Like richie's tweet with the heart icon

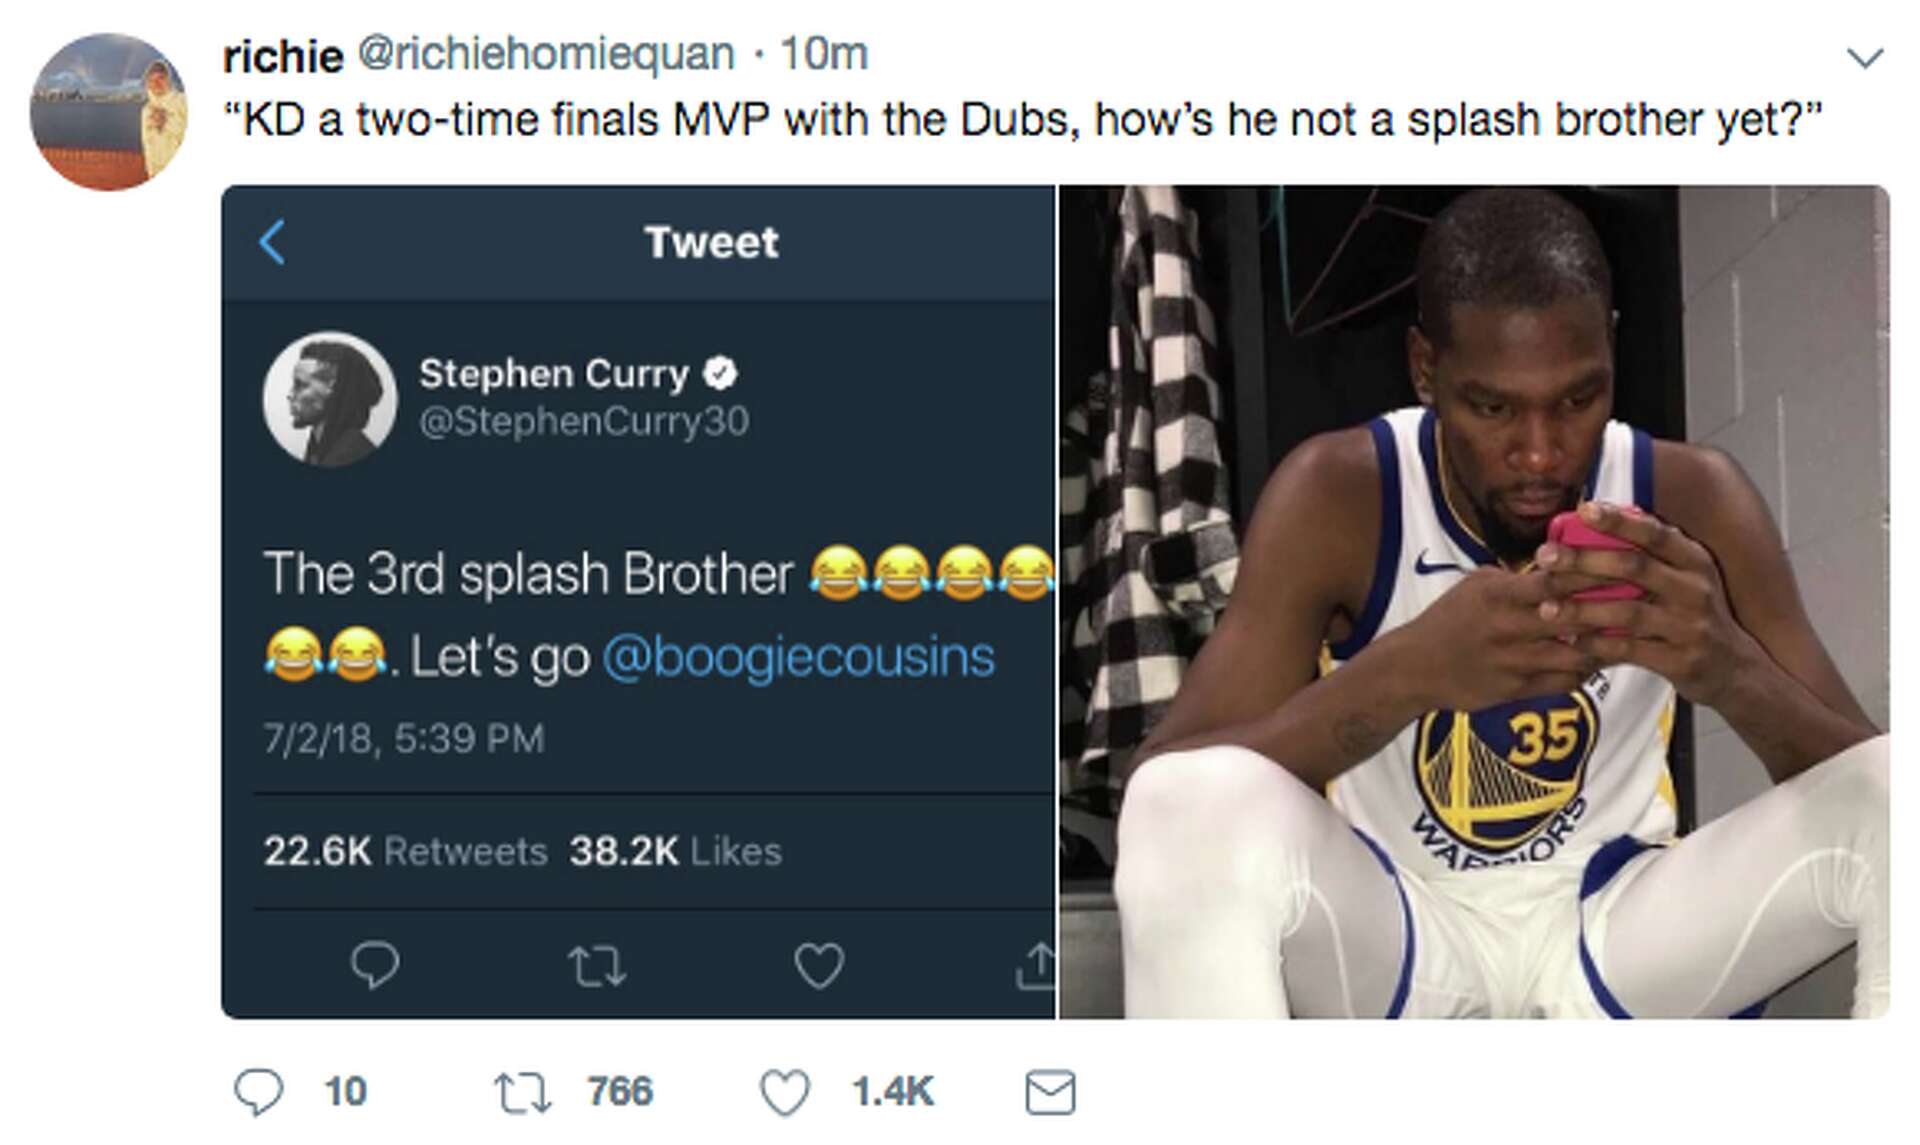coord(785,1092)
